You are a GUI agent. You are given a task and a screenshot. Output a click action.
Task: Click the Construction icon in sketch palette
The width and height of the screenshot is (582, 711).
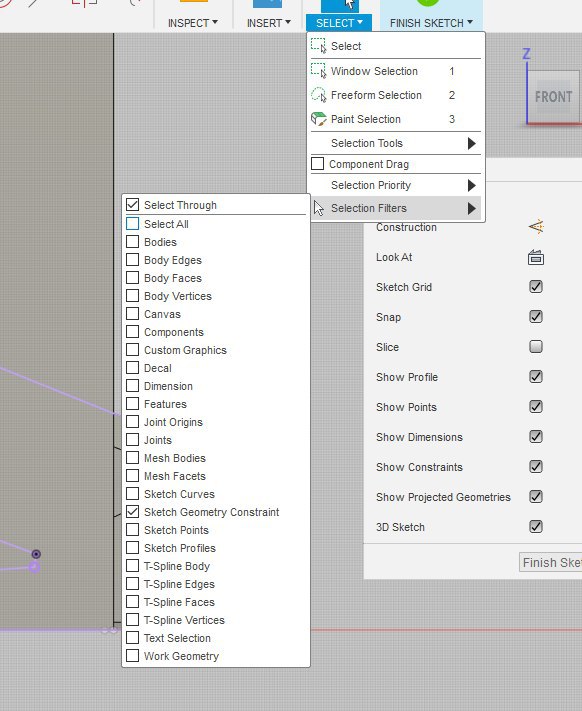click(536, 226)
